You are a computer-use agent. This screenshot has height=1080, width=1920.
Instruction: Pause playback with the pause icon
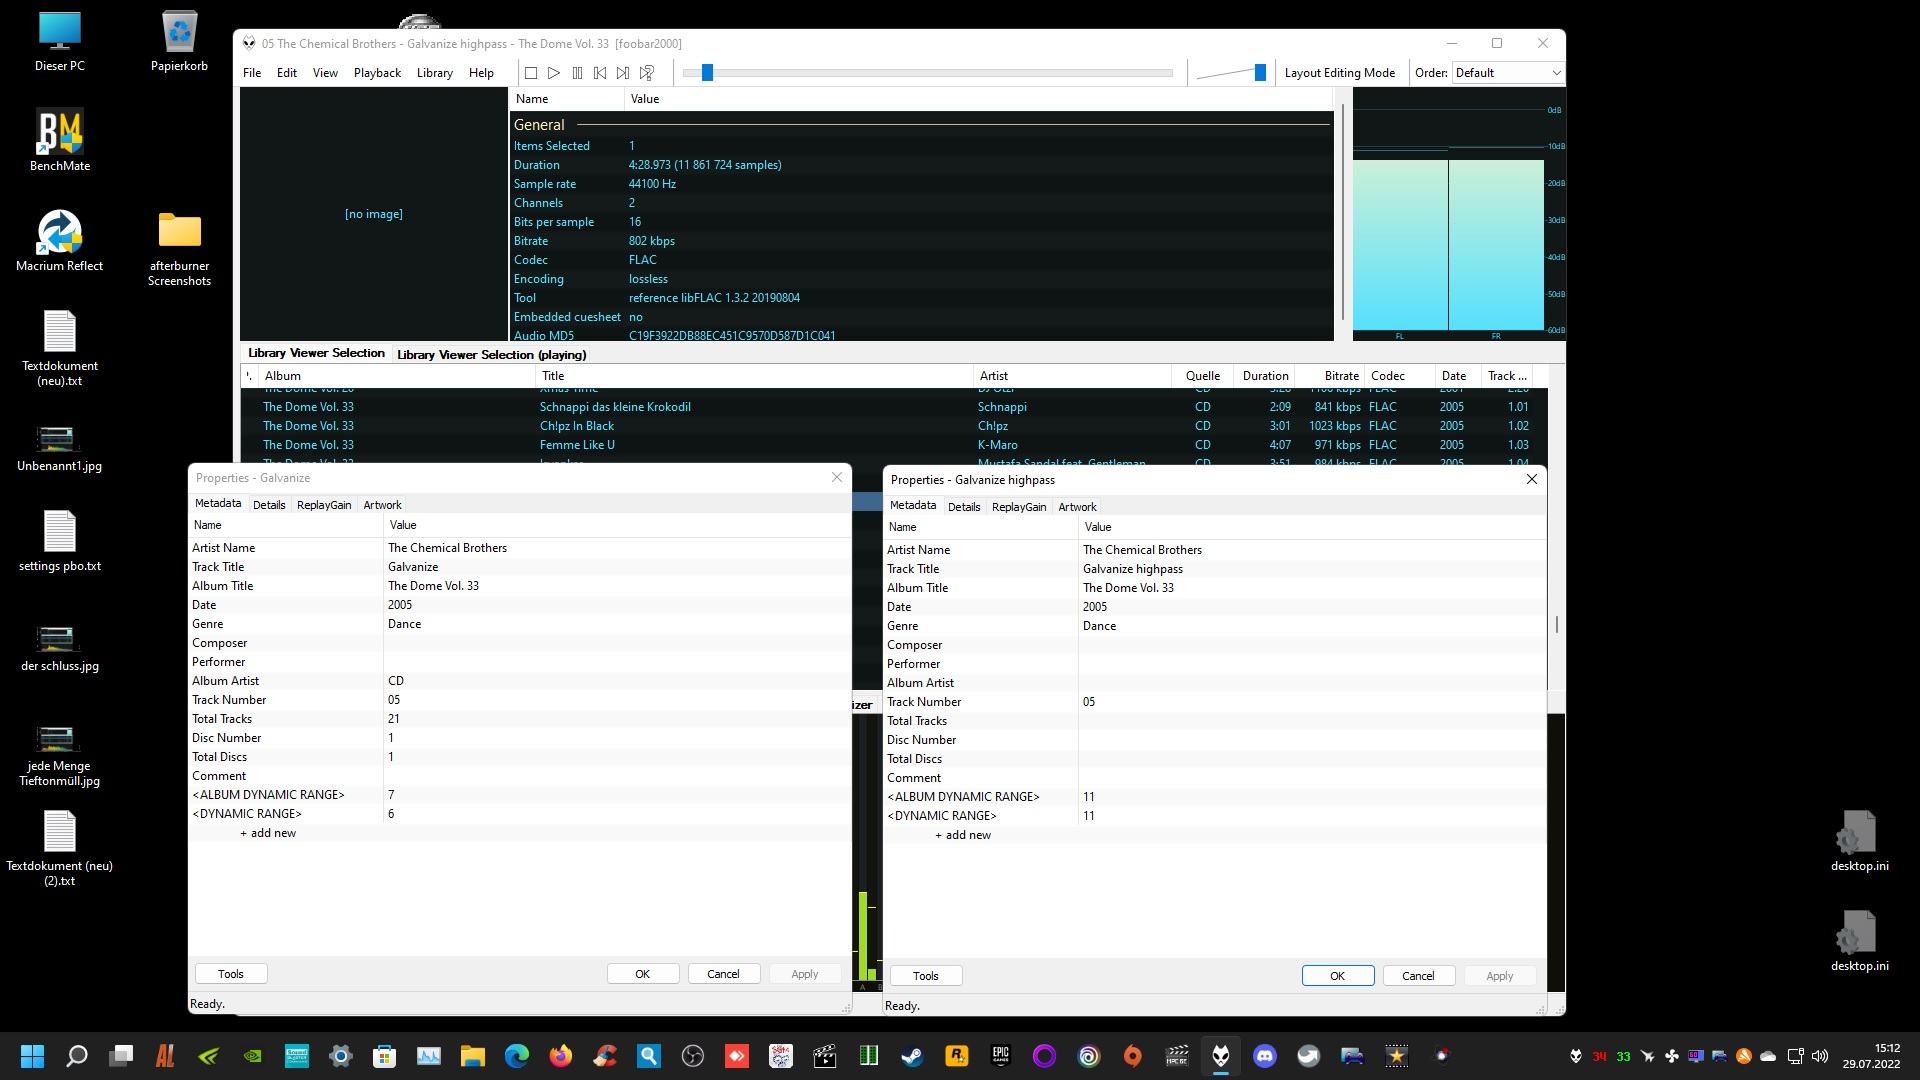pos(577,73)
